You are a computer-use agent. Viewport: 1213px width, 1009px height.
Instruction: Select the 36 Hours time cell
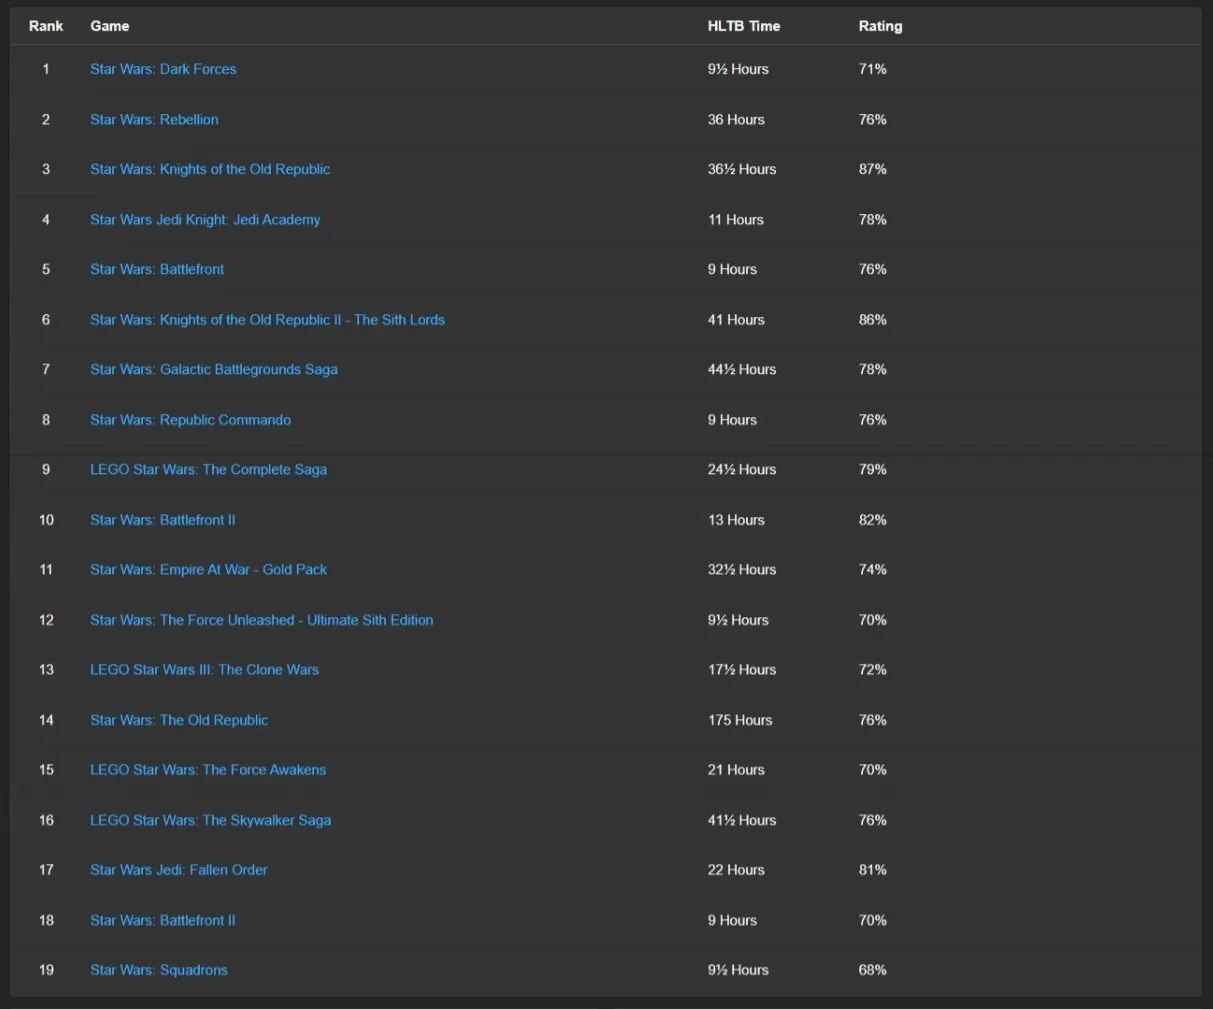pos(736,119)
